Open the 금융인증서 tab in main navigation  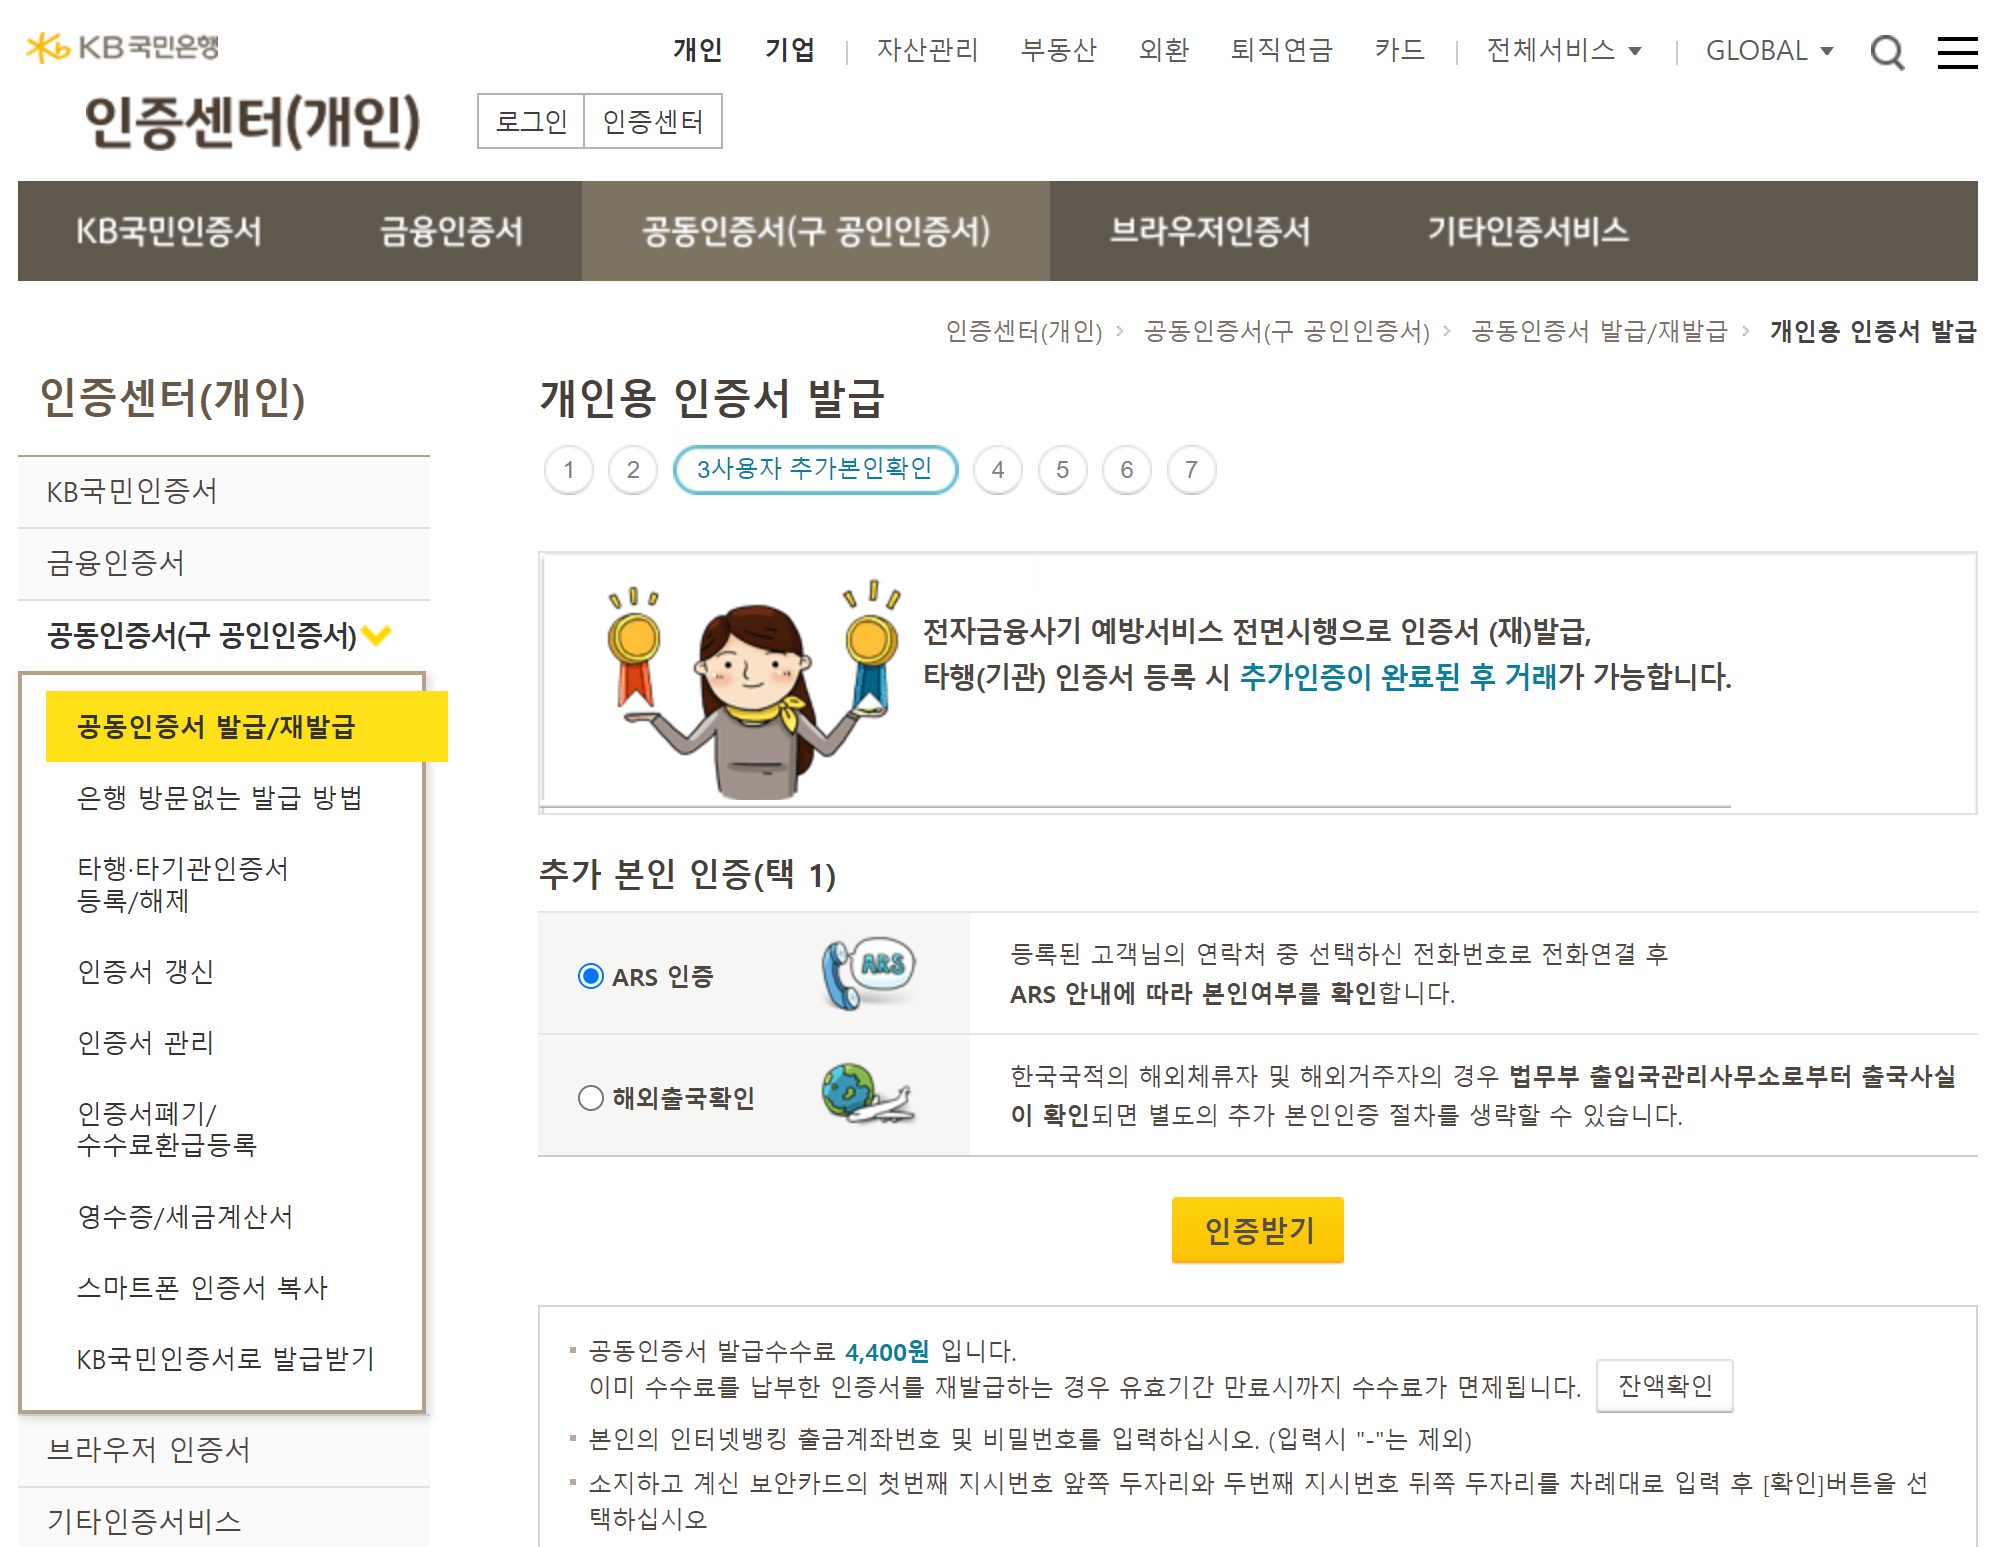click(451, 231)
